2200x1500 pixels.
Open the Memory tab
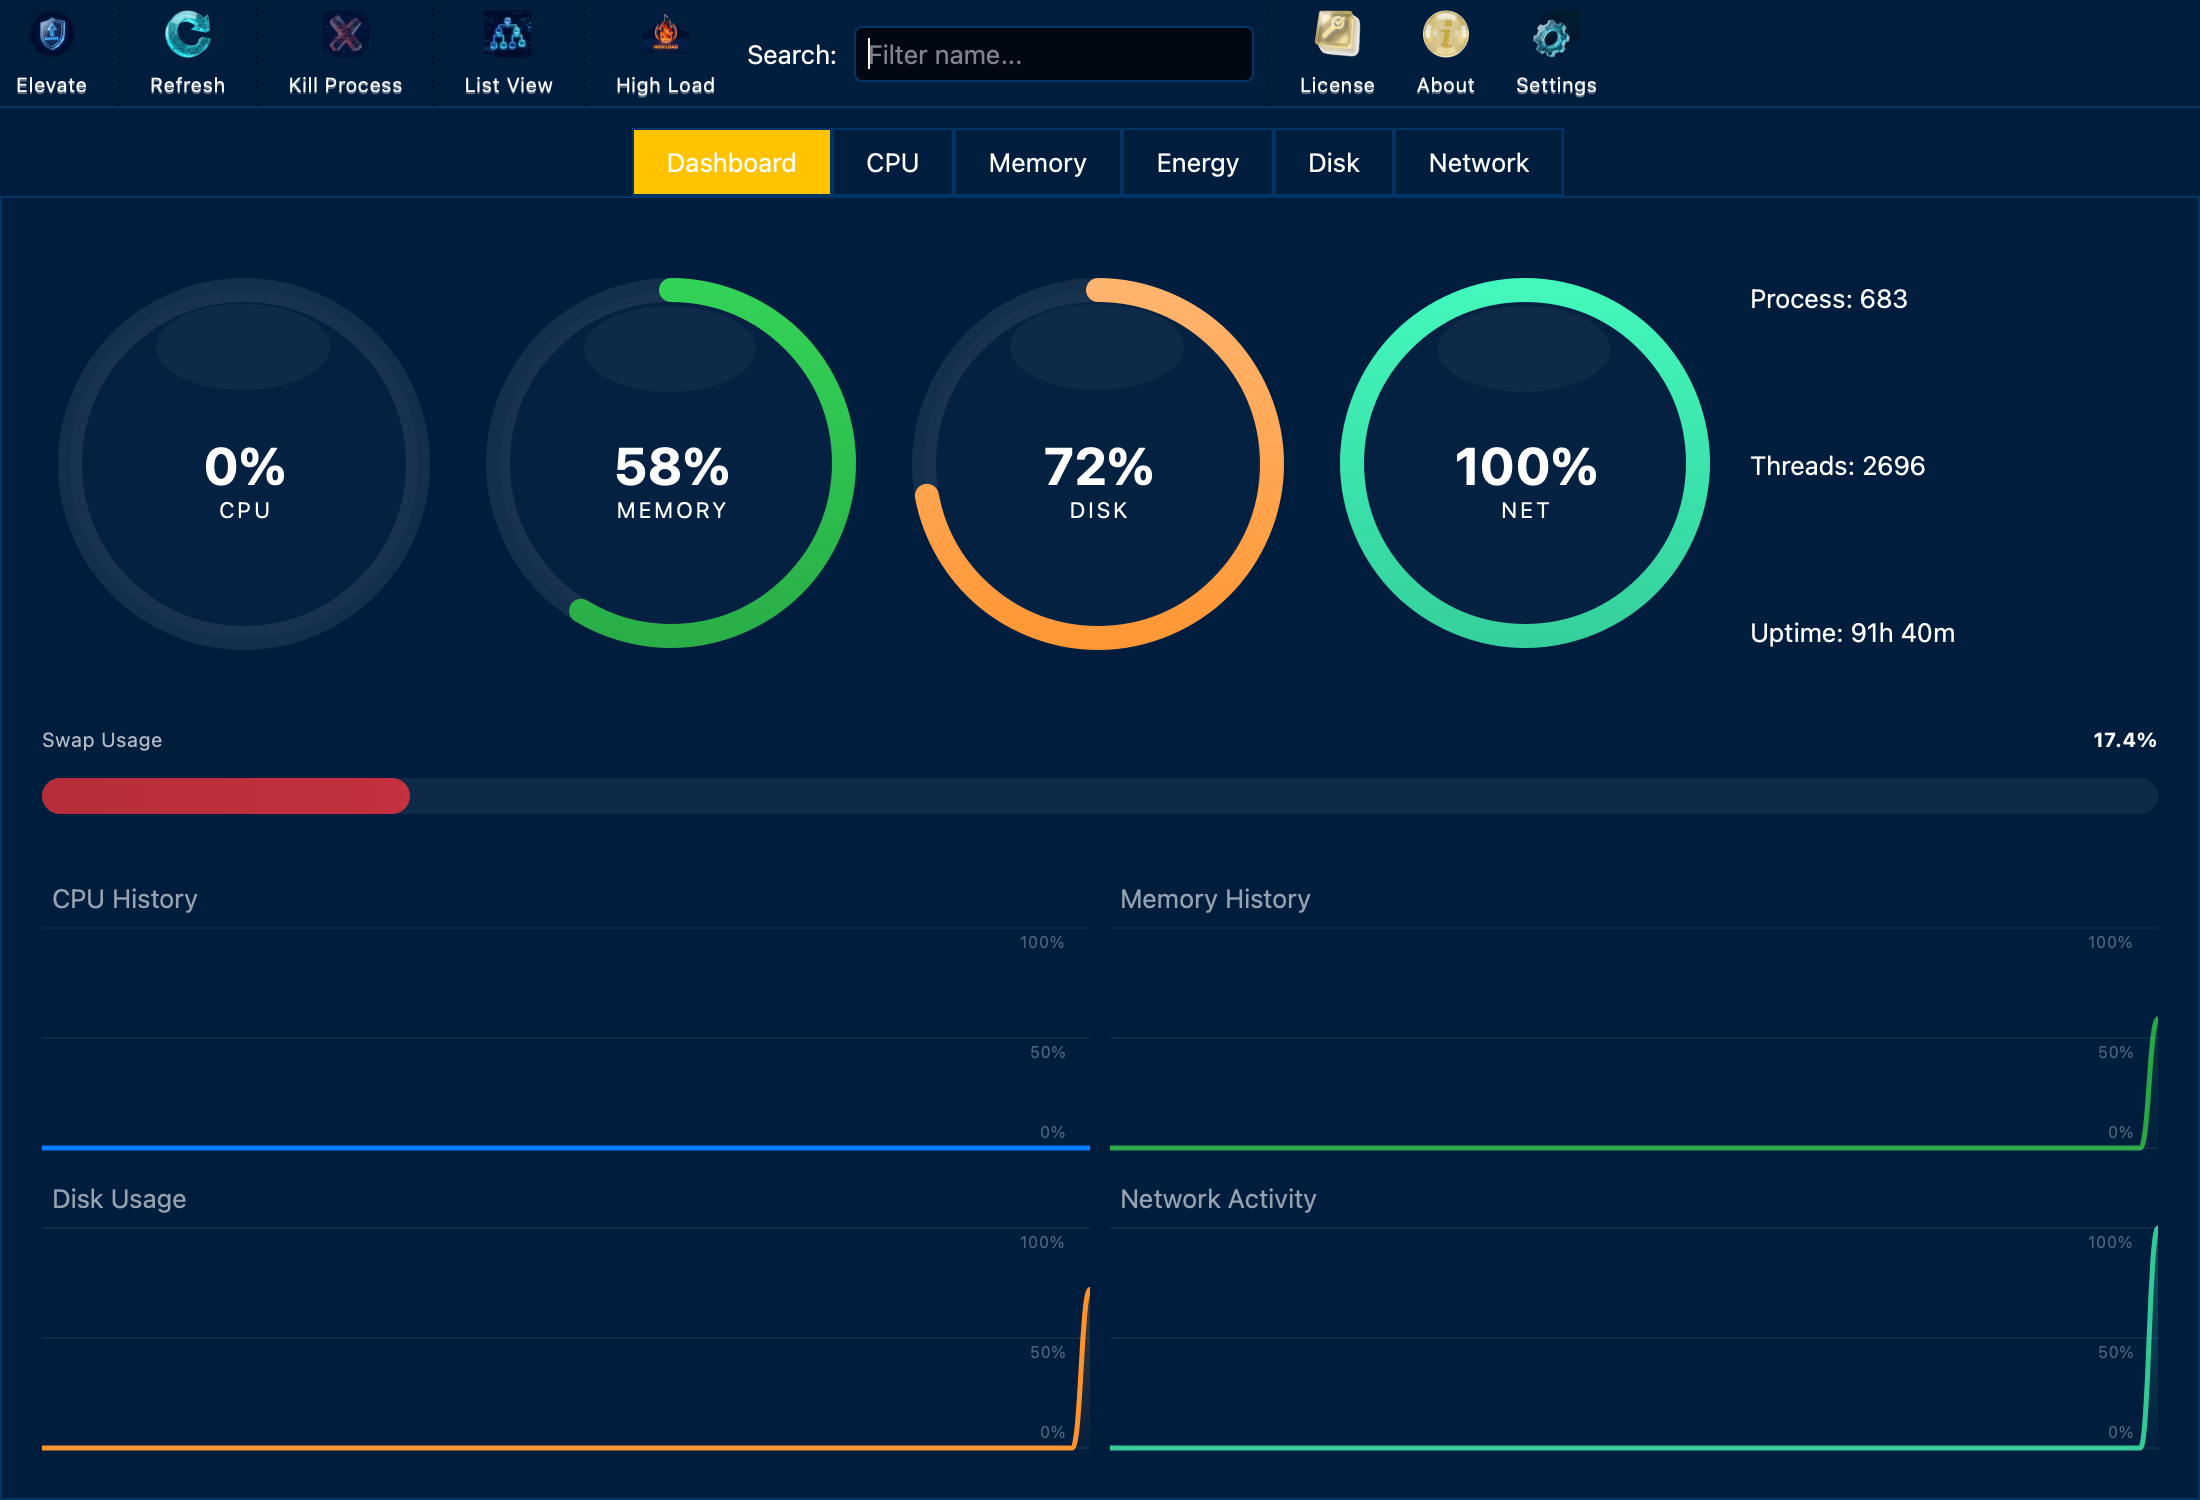click(x=1037, y=161)
